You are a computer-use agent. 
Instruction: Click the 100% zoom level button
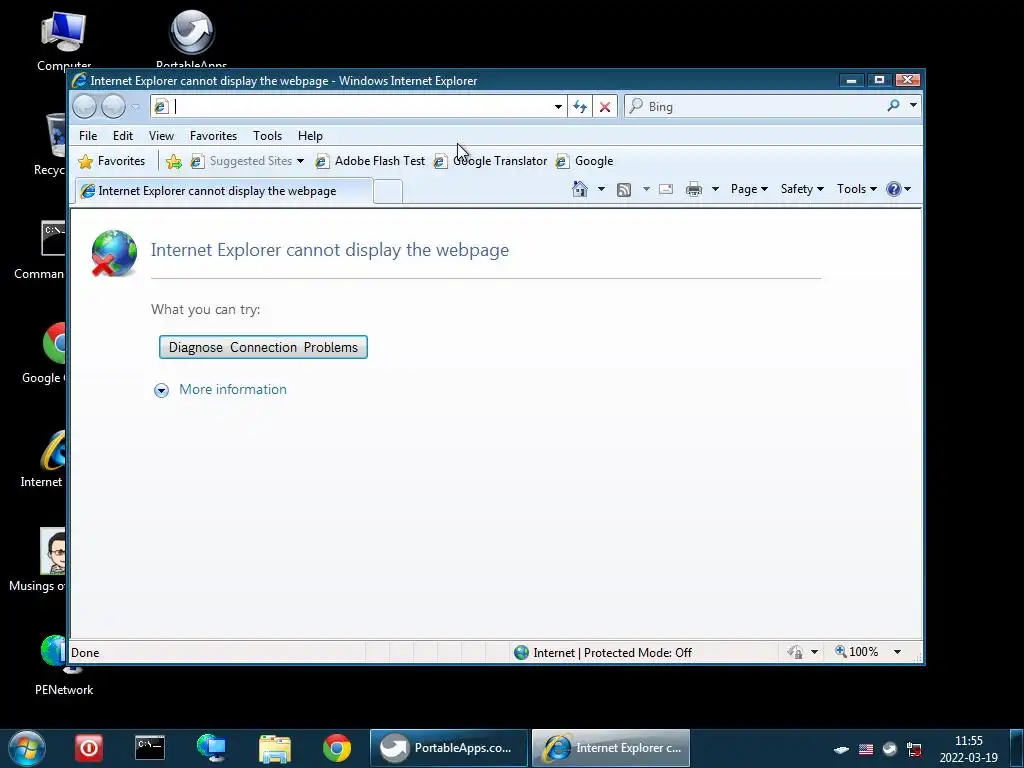[x=856, y=652]
